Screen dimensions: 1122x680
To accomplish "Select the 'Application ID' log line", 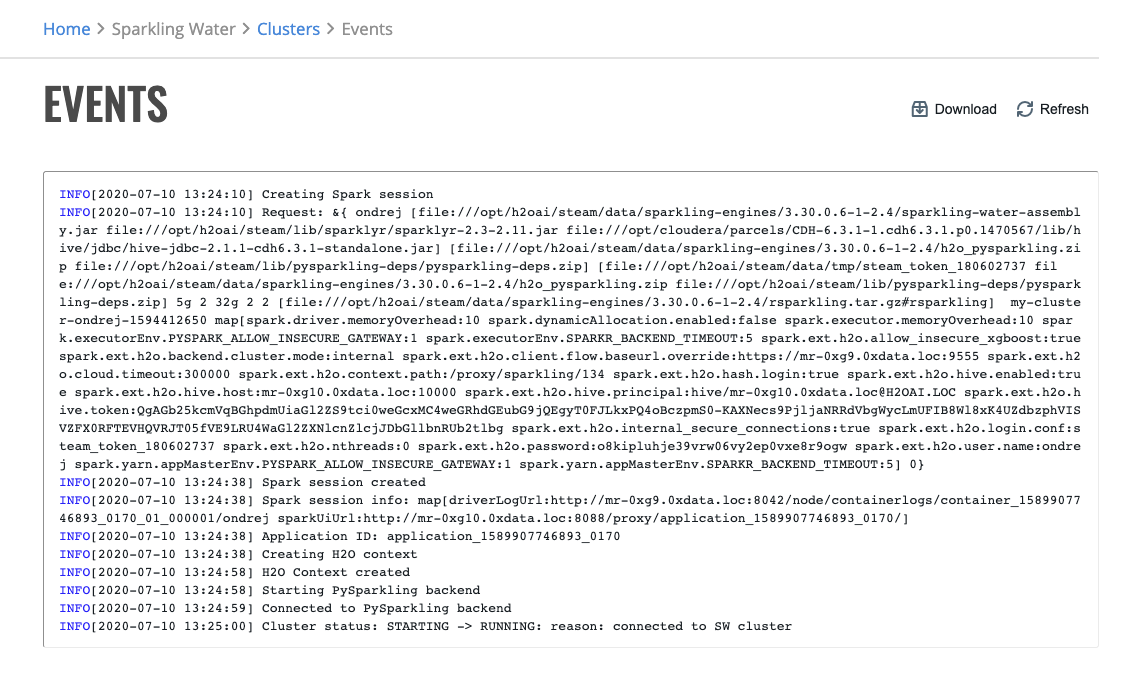I will 340,537.
